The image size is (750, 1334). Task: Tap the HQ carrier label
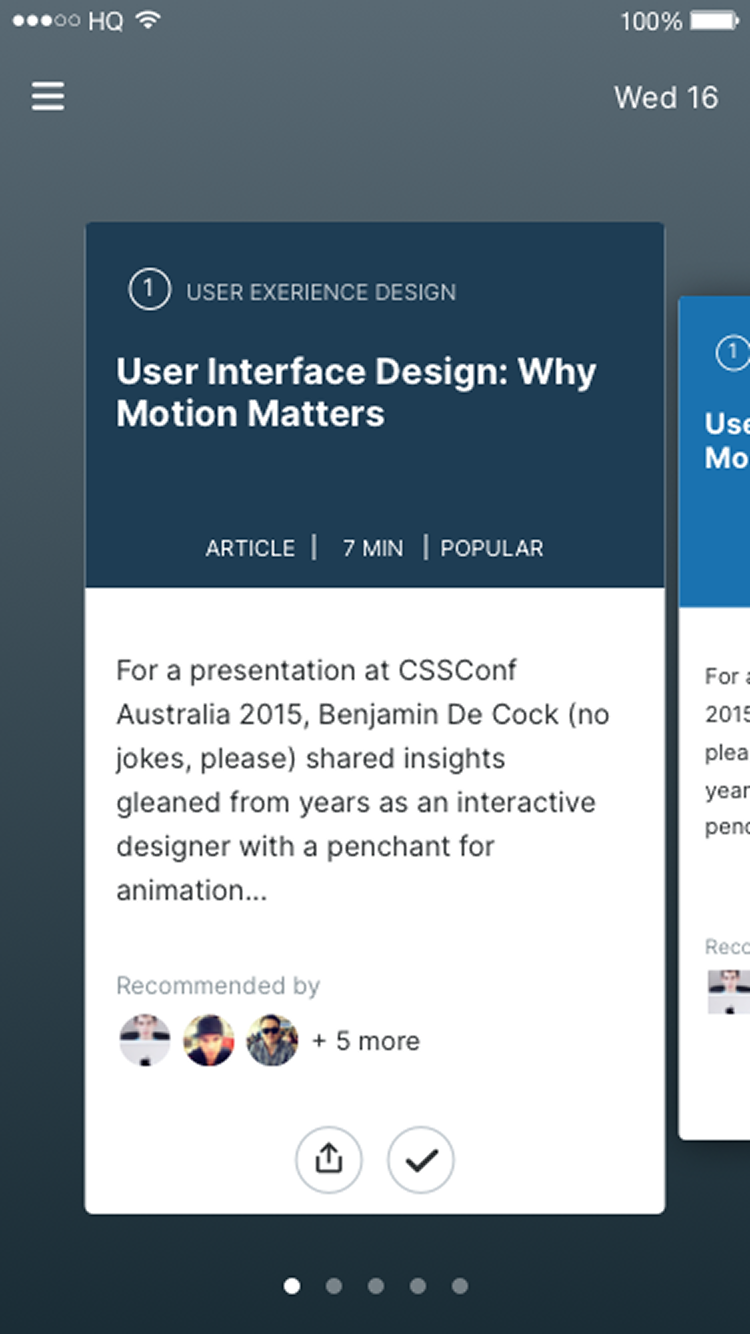[106, 20]
